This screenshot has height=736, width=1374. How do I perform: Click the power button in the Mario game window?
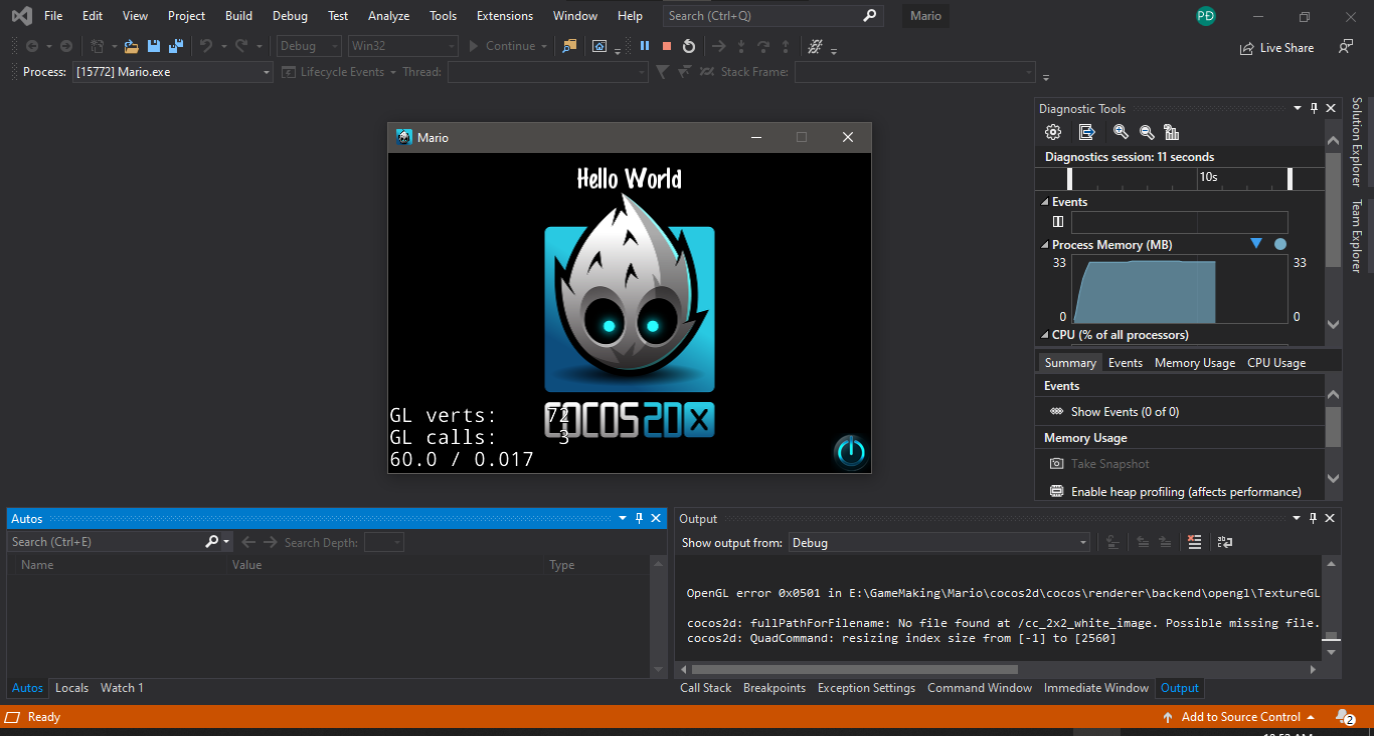[850, 451]
